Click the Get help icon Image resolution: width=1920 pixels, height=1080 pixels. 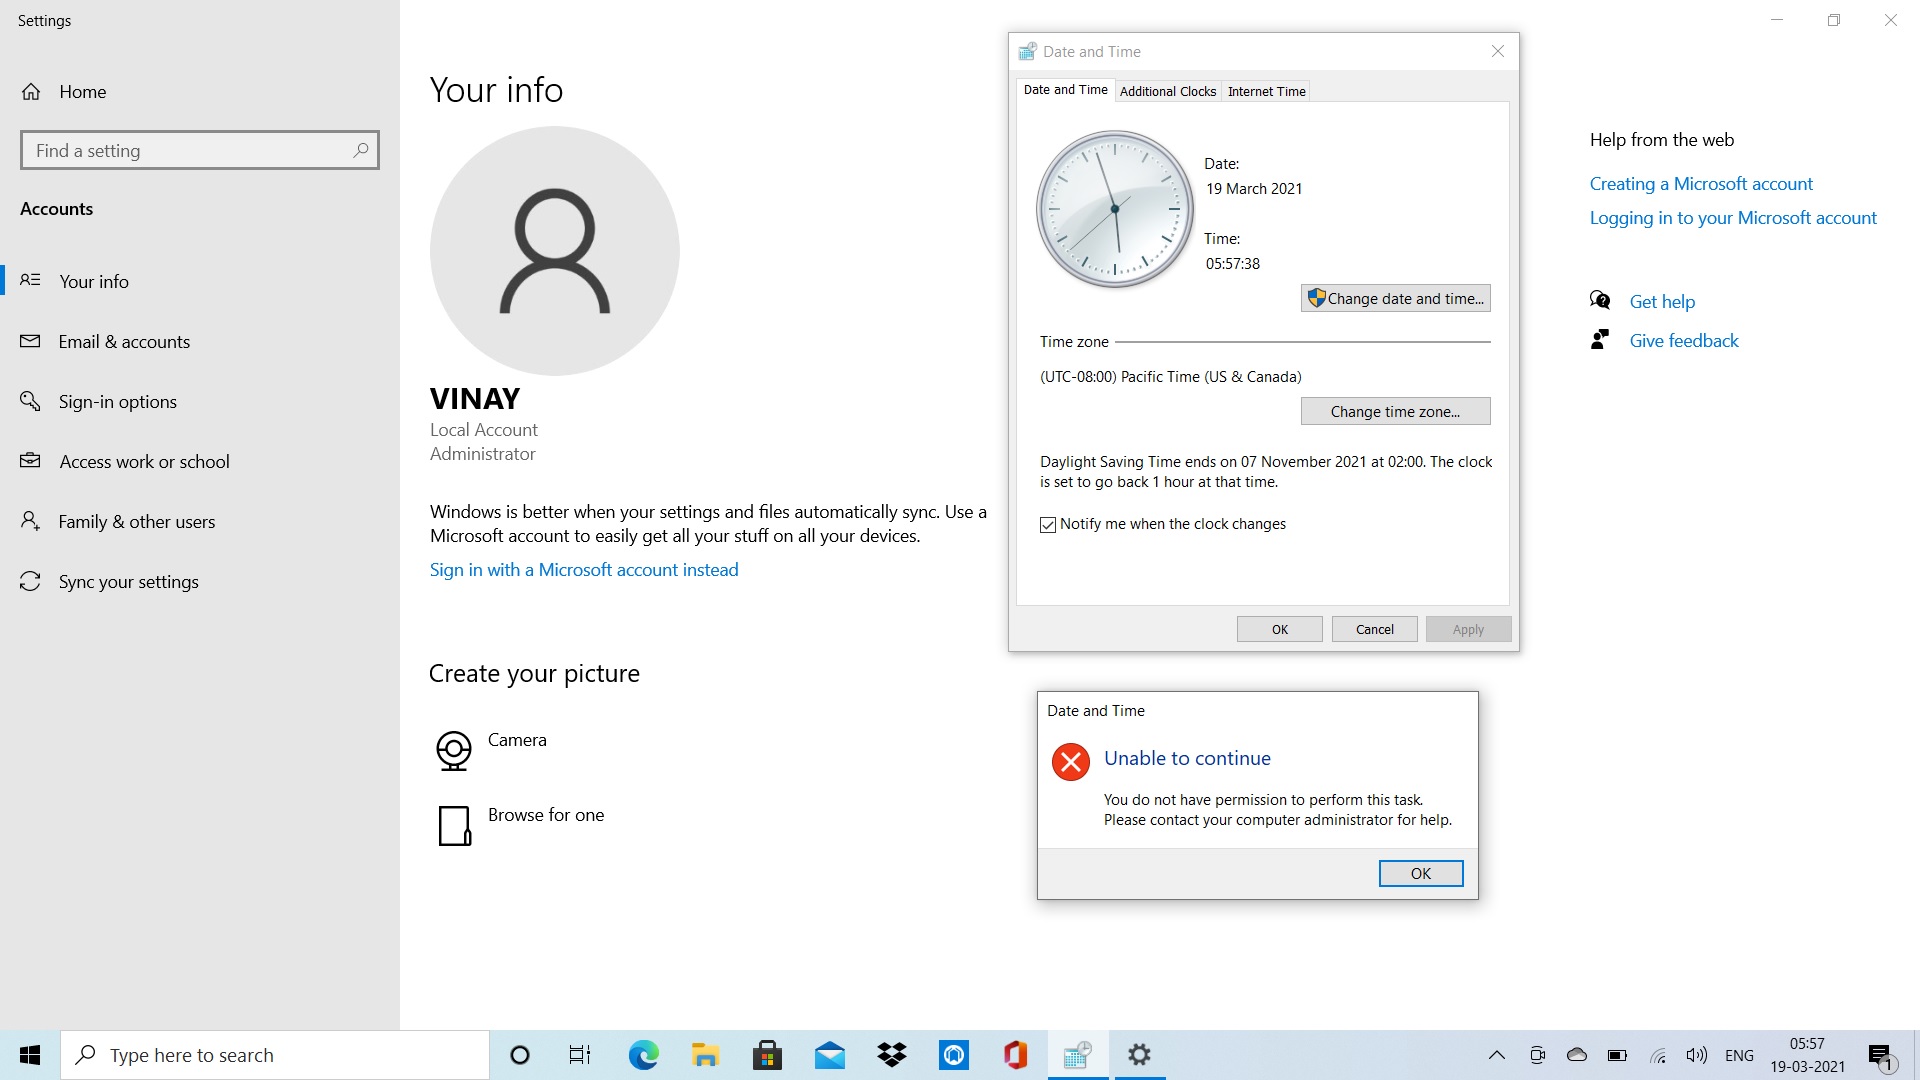pos(1600,300)
